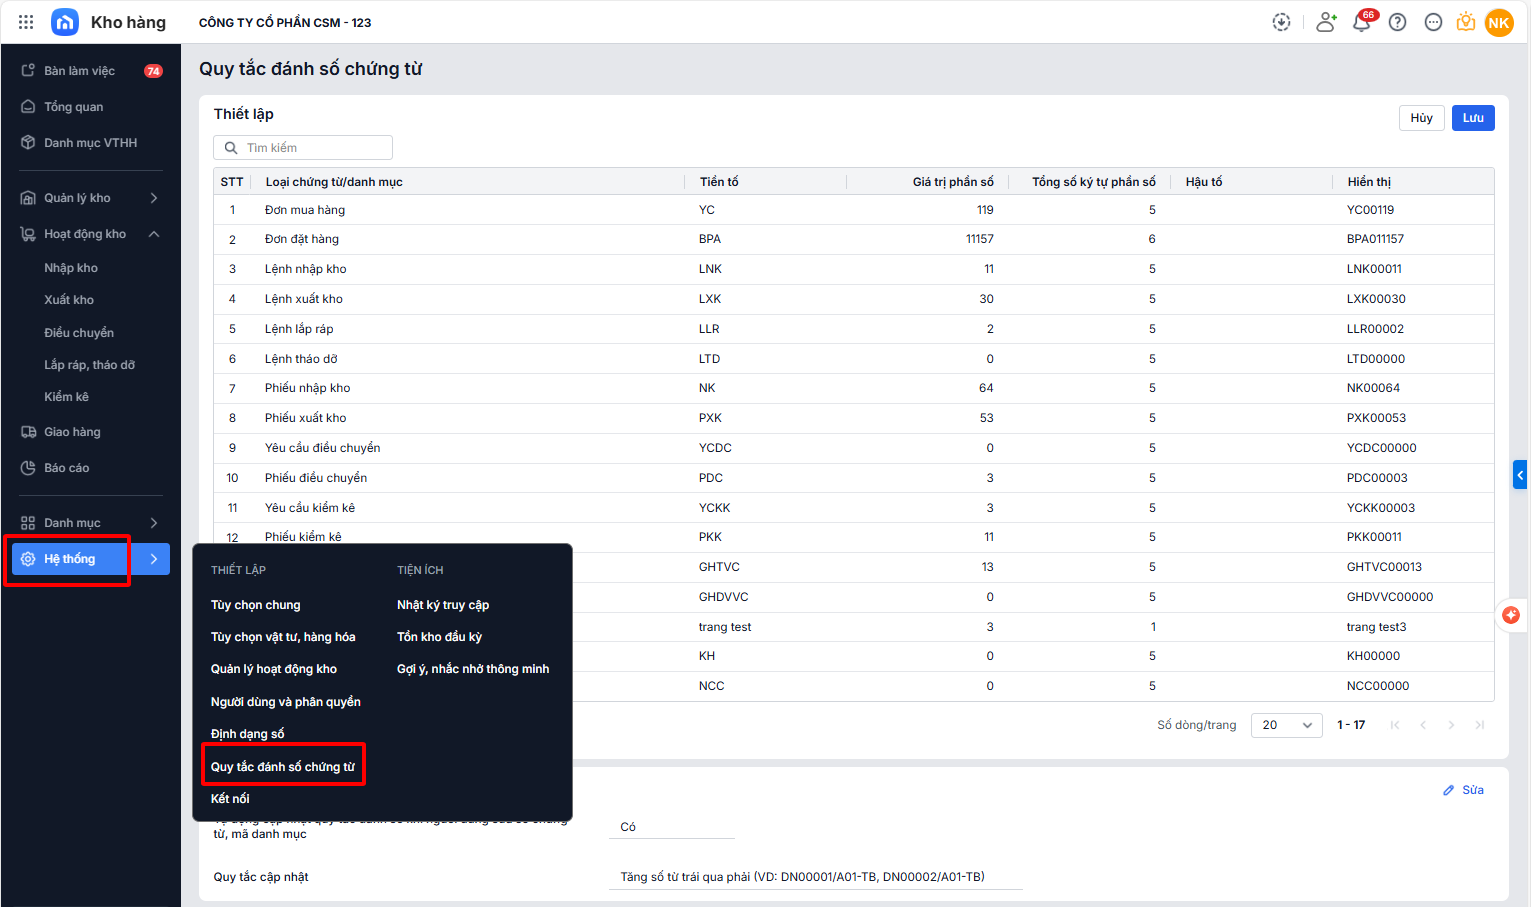The width and height of the screenshot is (1531, 907).
Task: Click the add user icon in header
Action: point(1326,22)
